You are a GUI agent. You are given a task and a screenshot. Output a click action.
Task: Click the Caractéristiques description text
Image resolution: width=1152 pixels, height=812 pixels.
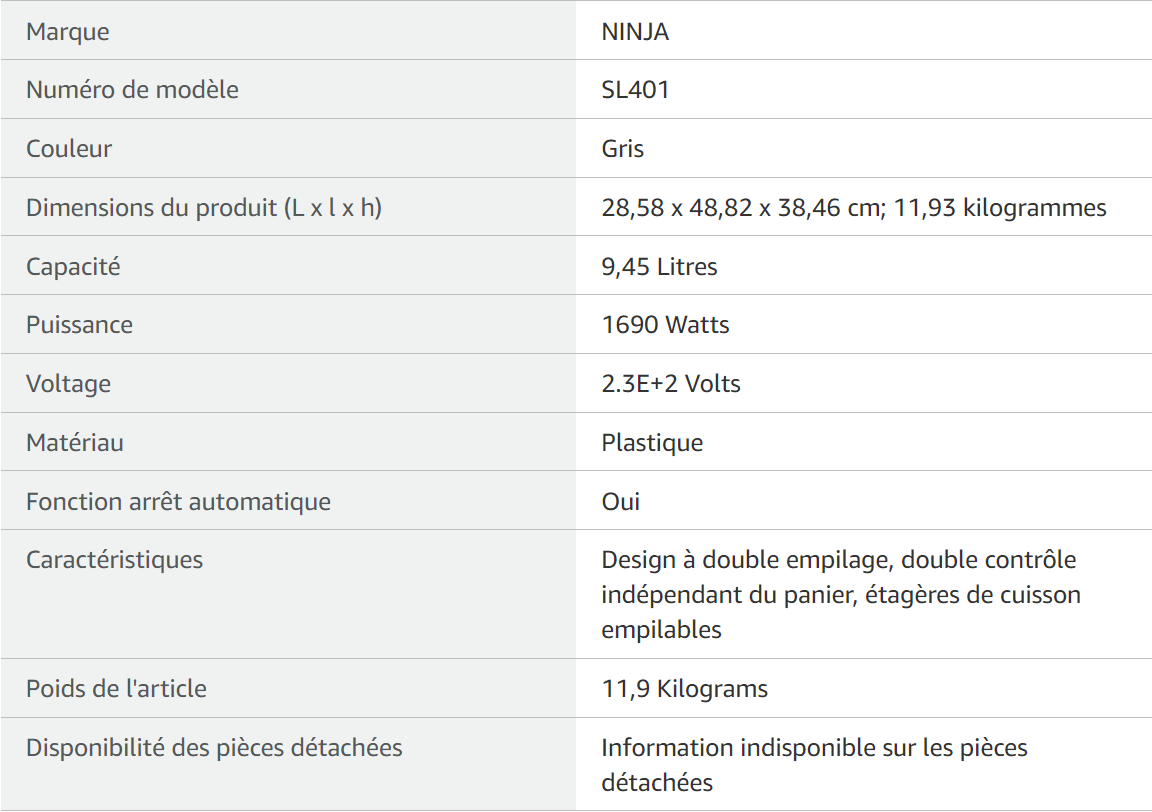(x=840, y=594)
